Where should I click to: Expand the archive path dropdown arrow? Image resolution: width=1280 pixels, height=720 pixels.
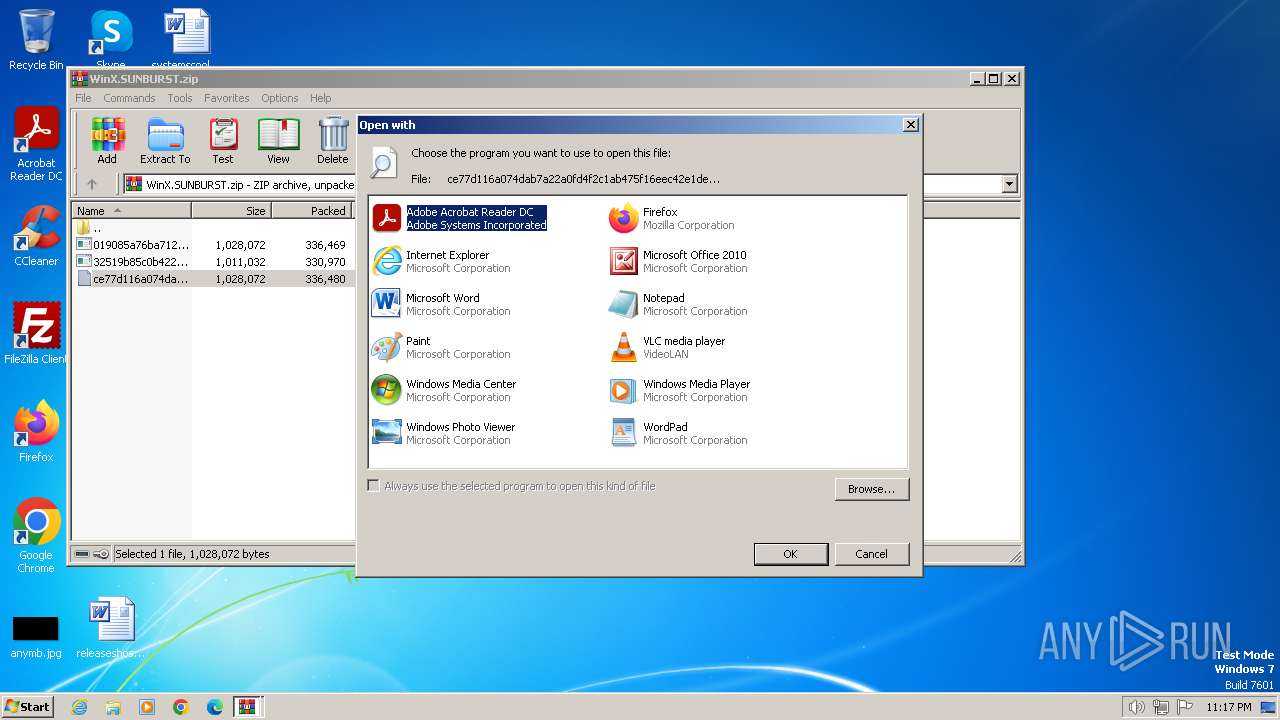[x=1009, y=184]
